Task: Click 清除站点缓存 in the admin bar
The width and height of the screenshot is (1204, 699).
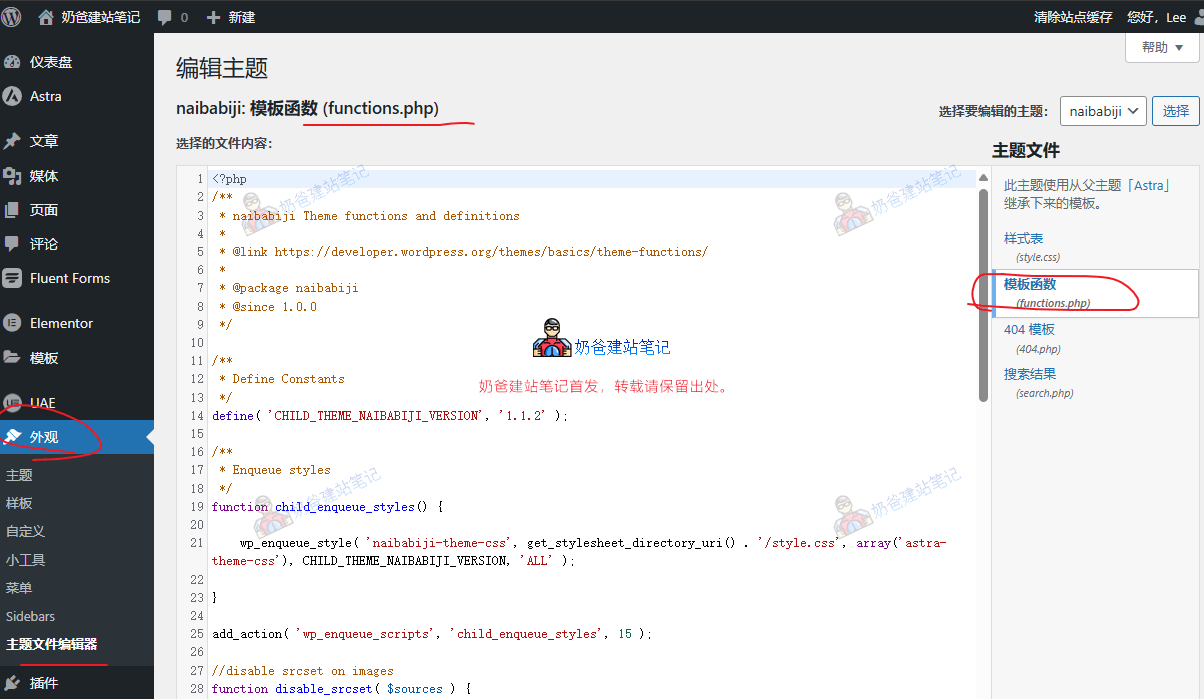Action: [1072, 17]
